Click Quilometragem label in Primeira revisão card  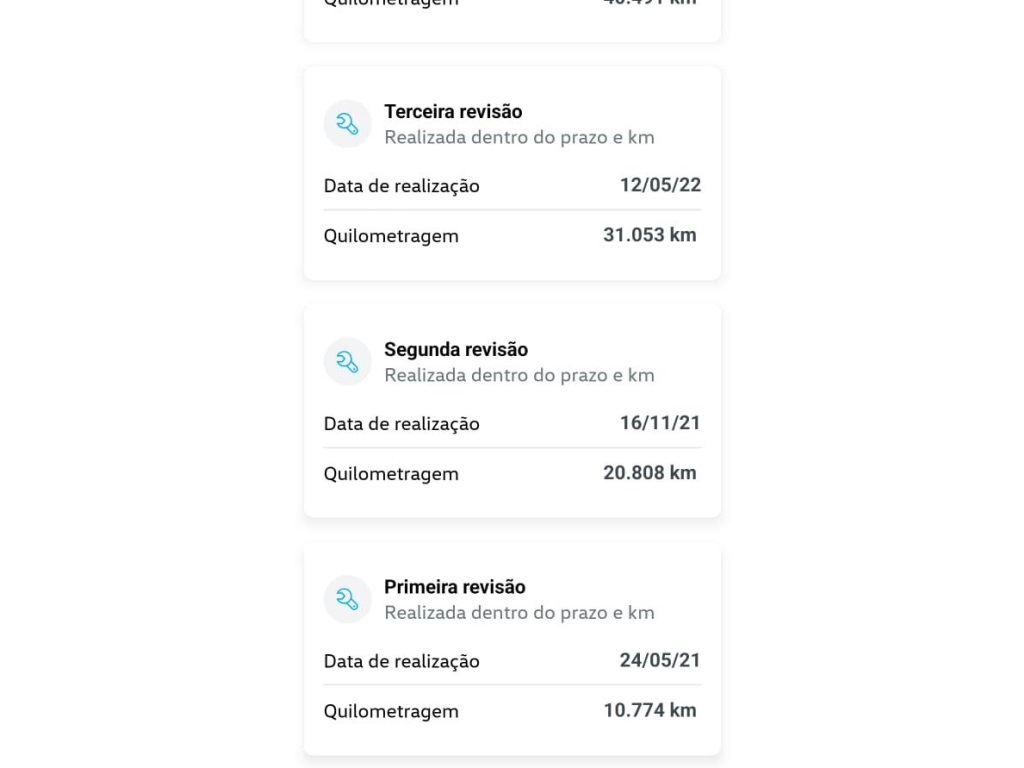click(391, 712)
